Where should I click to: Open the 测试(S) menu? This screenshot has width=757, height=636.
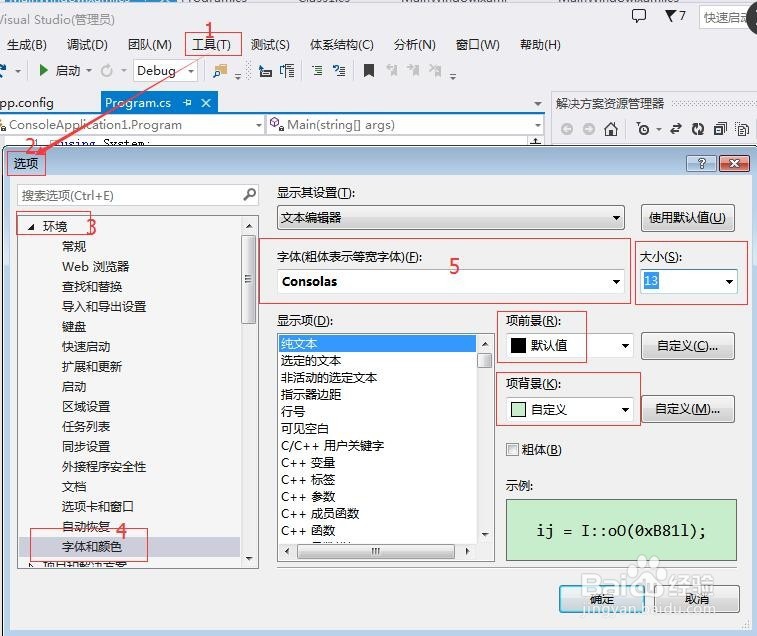[x=270, y=45]
